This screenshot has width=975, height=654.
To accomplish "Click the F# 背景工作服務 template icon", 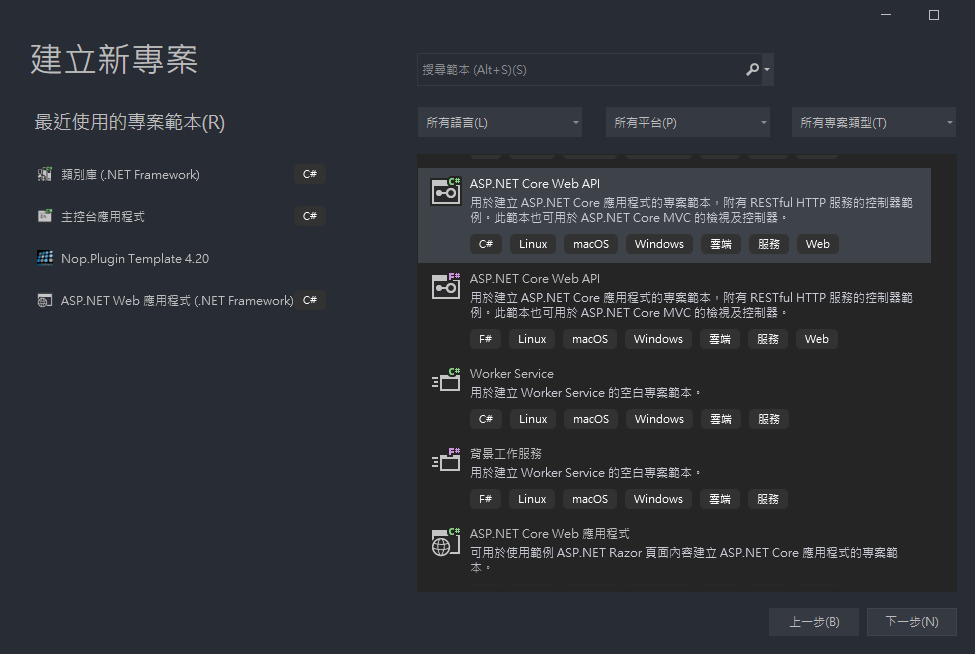I will pyautogui.click(x=446, y=461).
